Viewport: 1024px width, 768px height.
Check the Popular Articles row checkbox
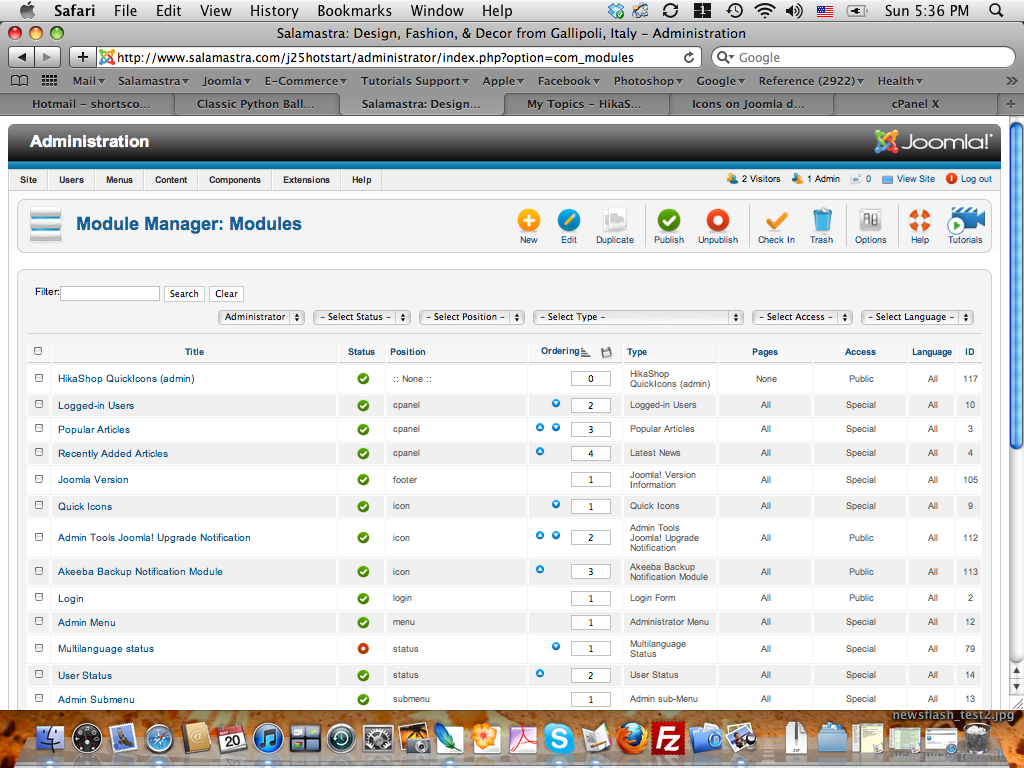coord(39,428)
